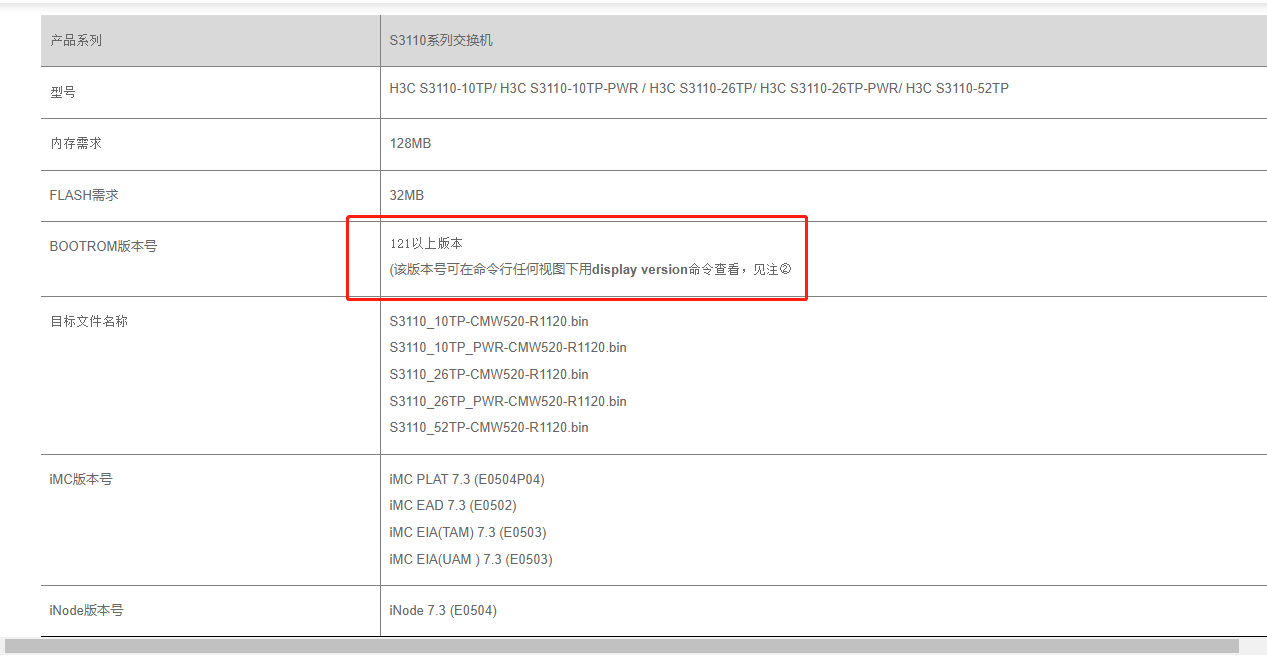The image size is (1267, 660).
Task: Select S3110_10TP_PWR-CMW520-R1120.bin file name
Action: tap(508, 348)
